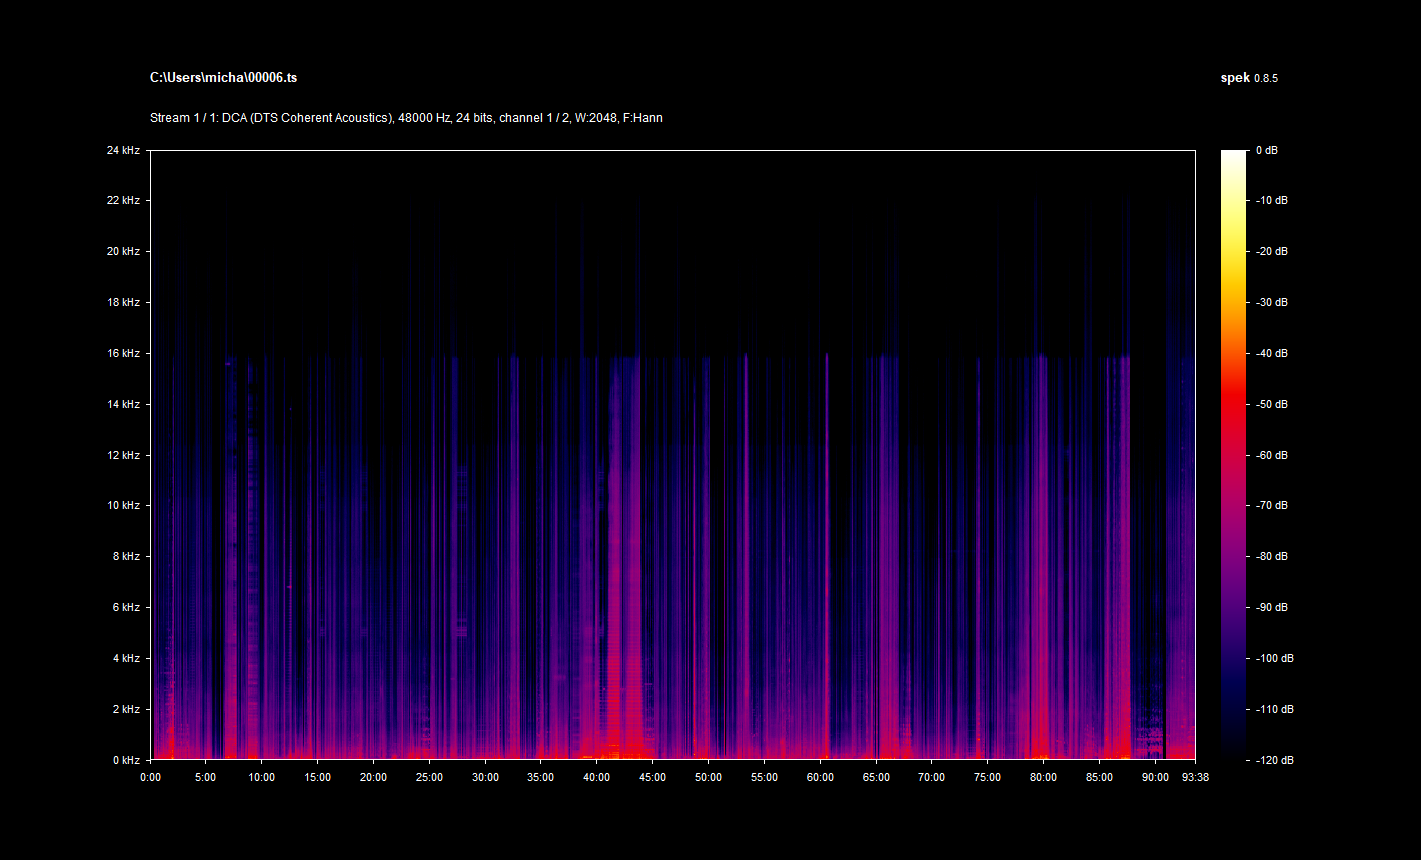Click the 8 kHz frequency label

[x=127, y=556]
